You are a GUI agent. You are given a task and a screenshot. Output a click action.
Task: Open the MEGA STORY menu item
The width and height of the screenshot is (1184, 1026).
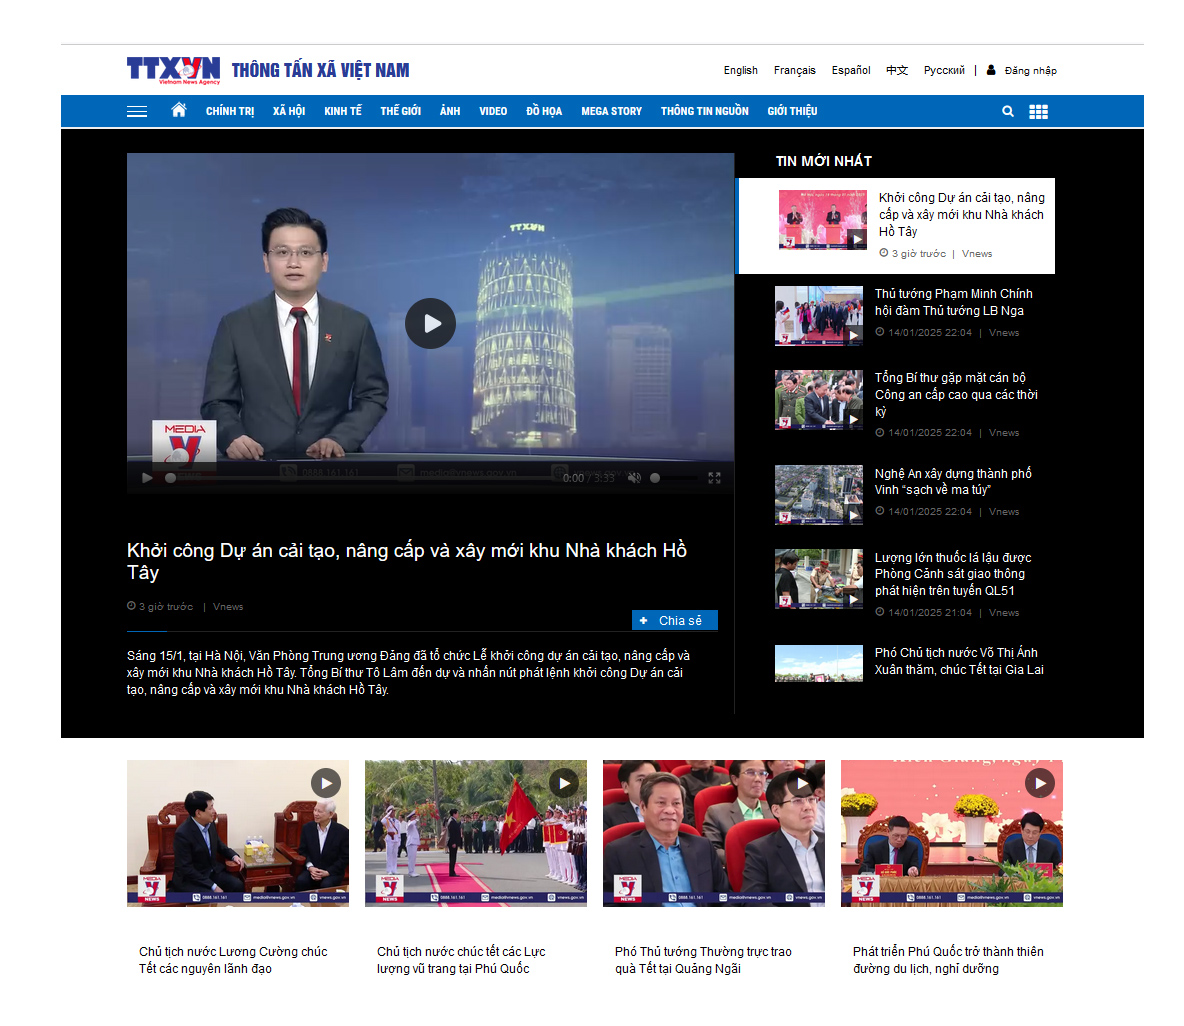611,111
